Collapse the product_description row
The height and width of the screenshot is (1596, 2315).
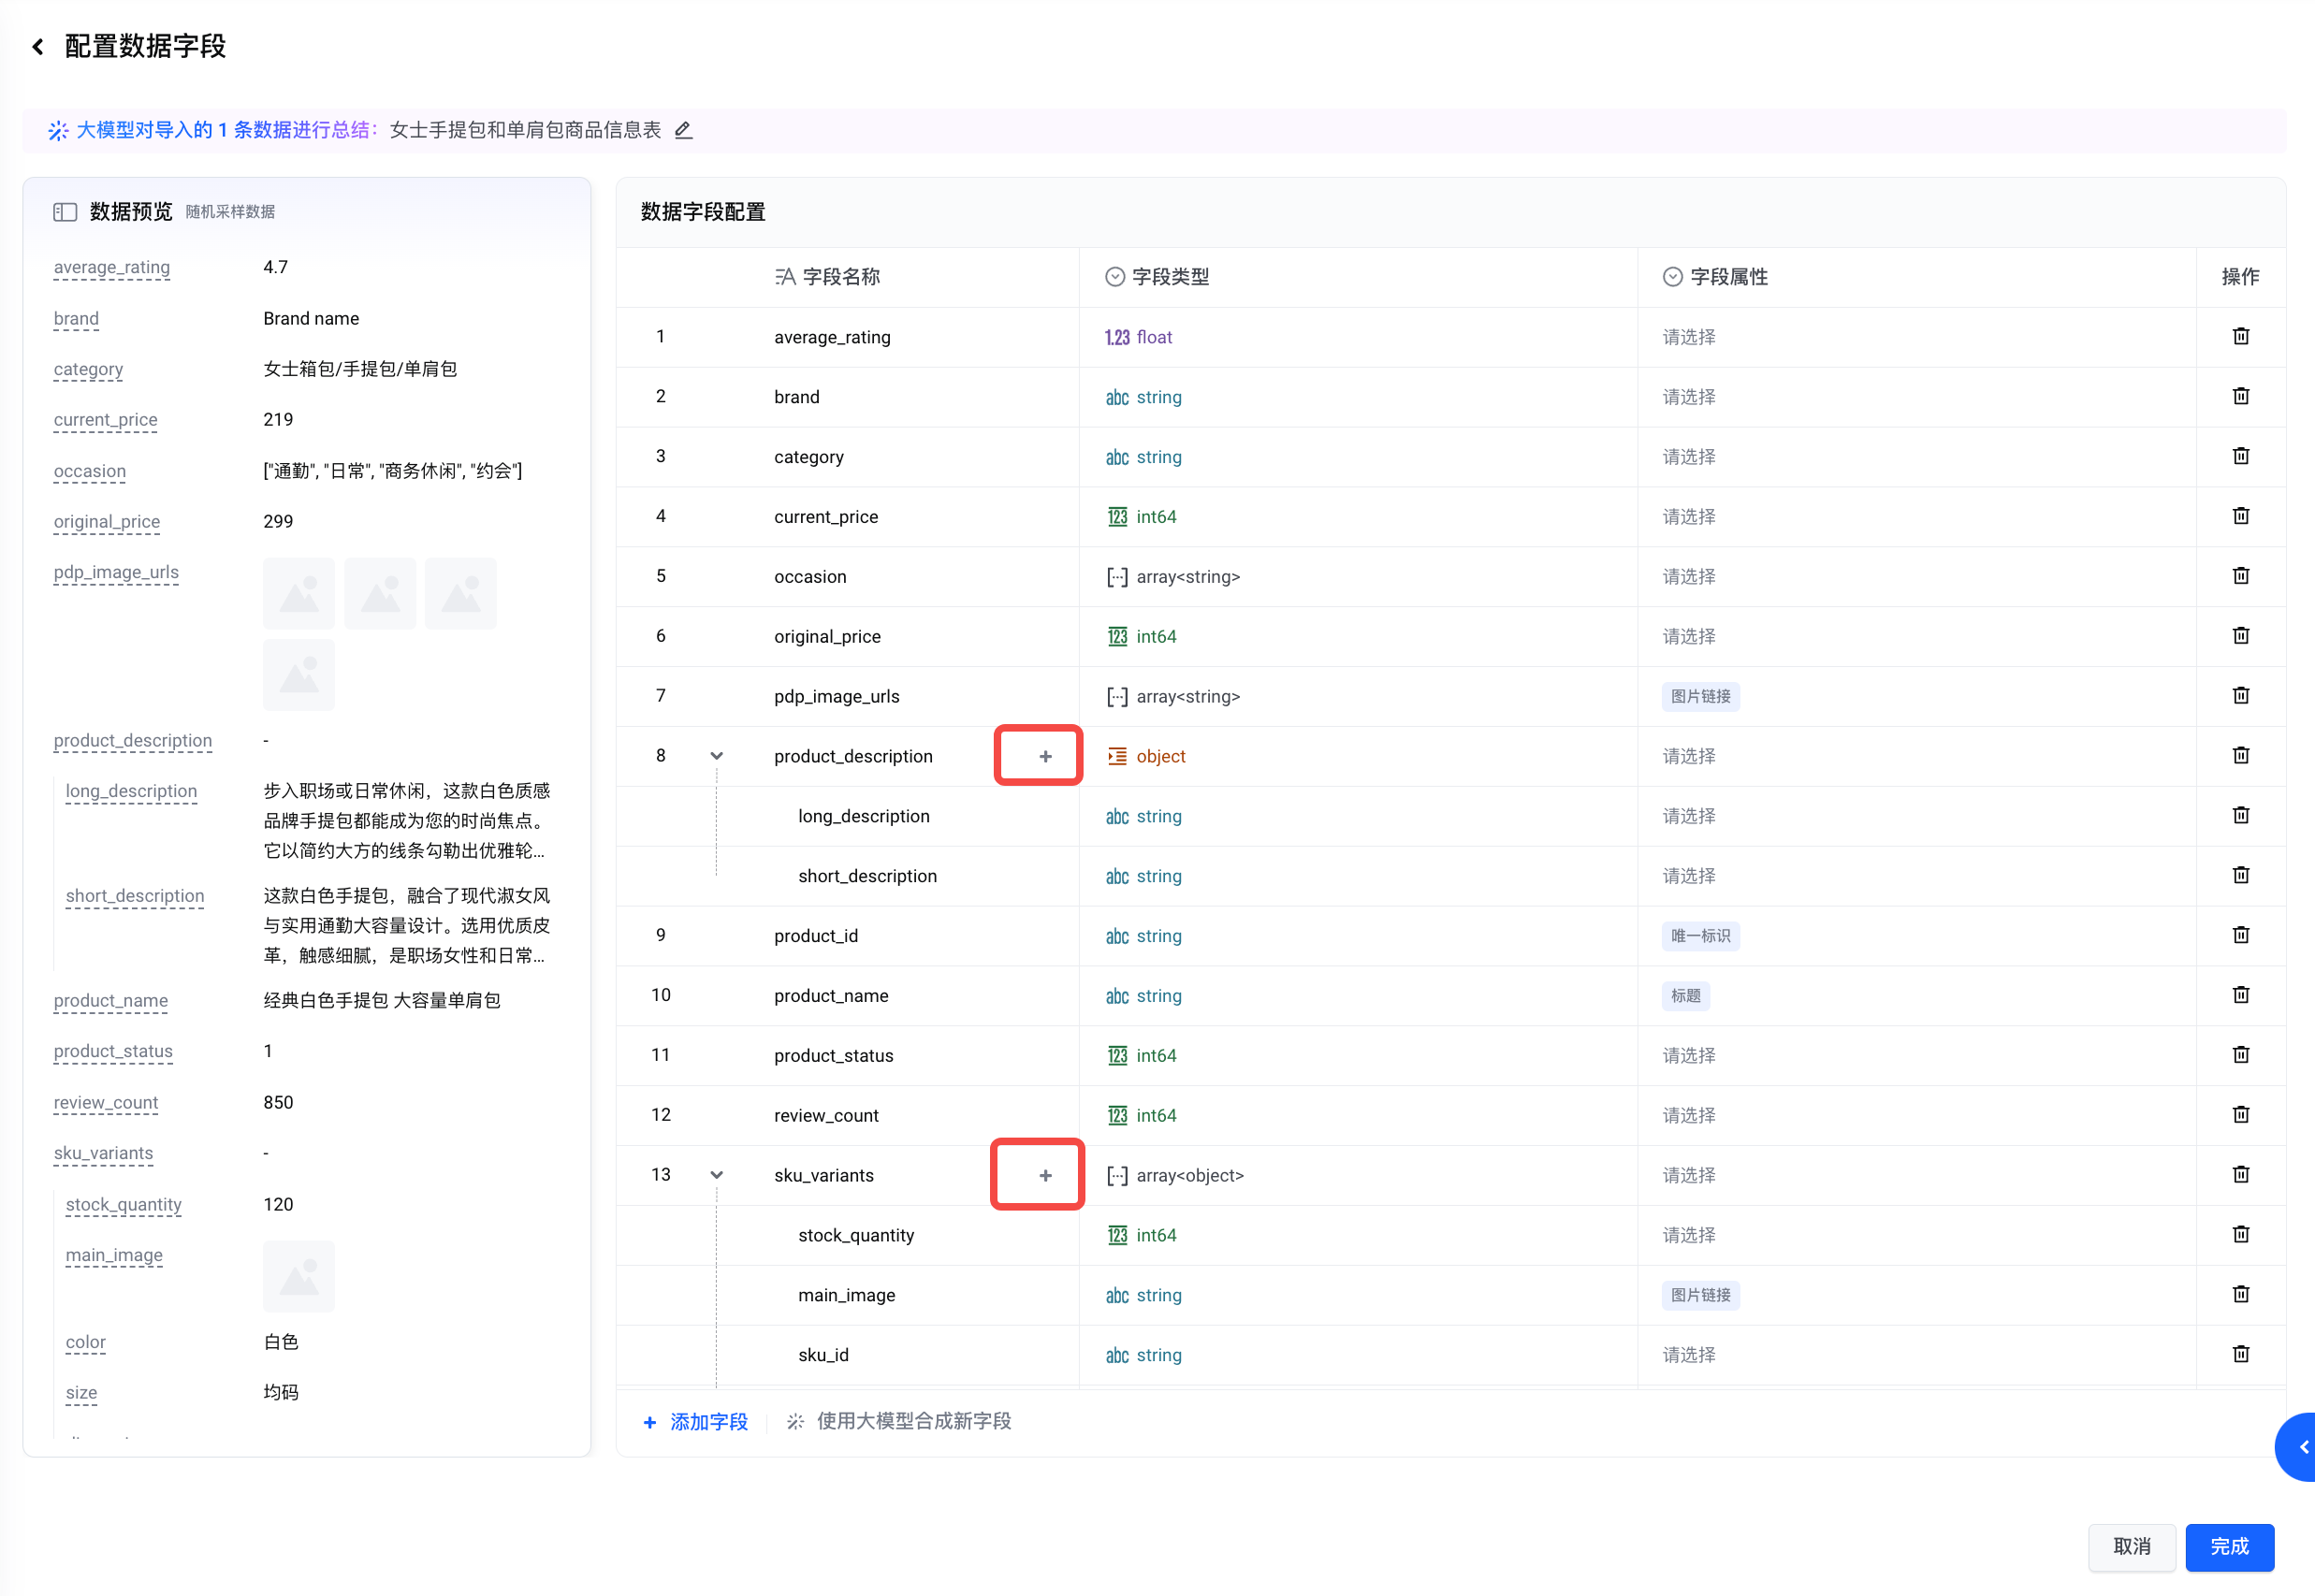coord(716,756)
